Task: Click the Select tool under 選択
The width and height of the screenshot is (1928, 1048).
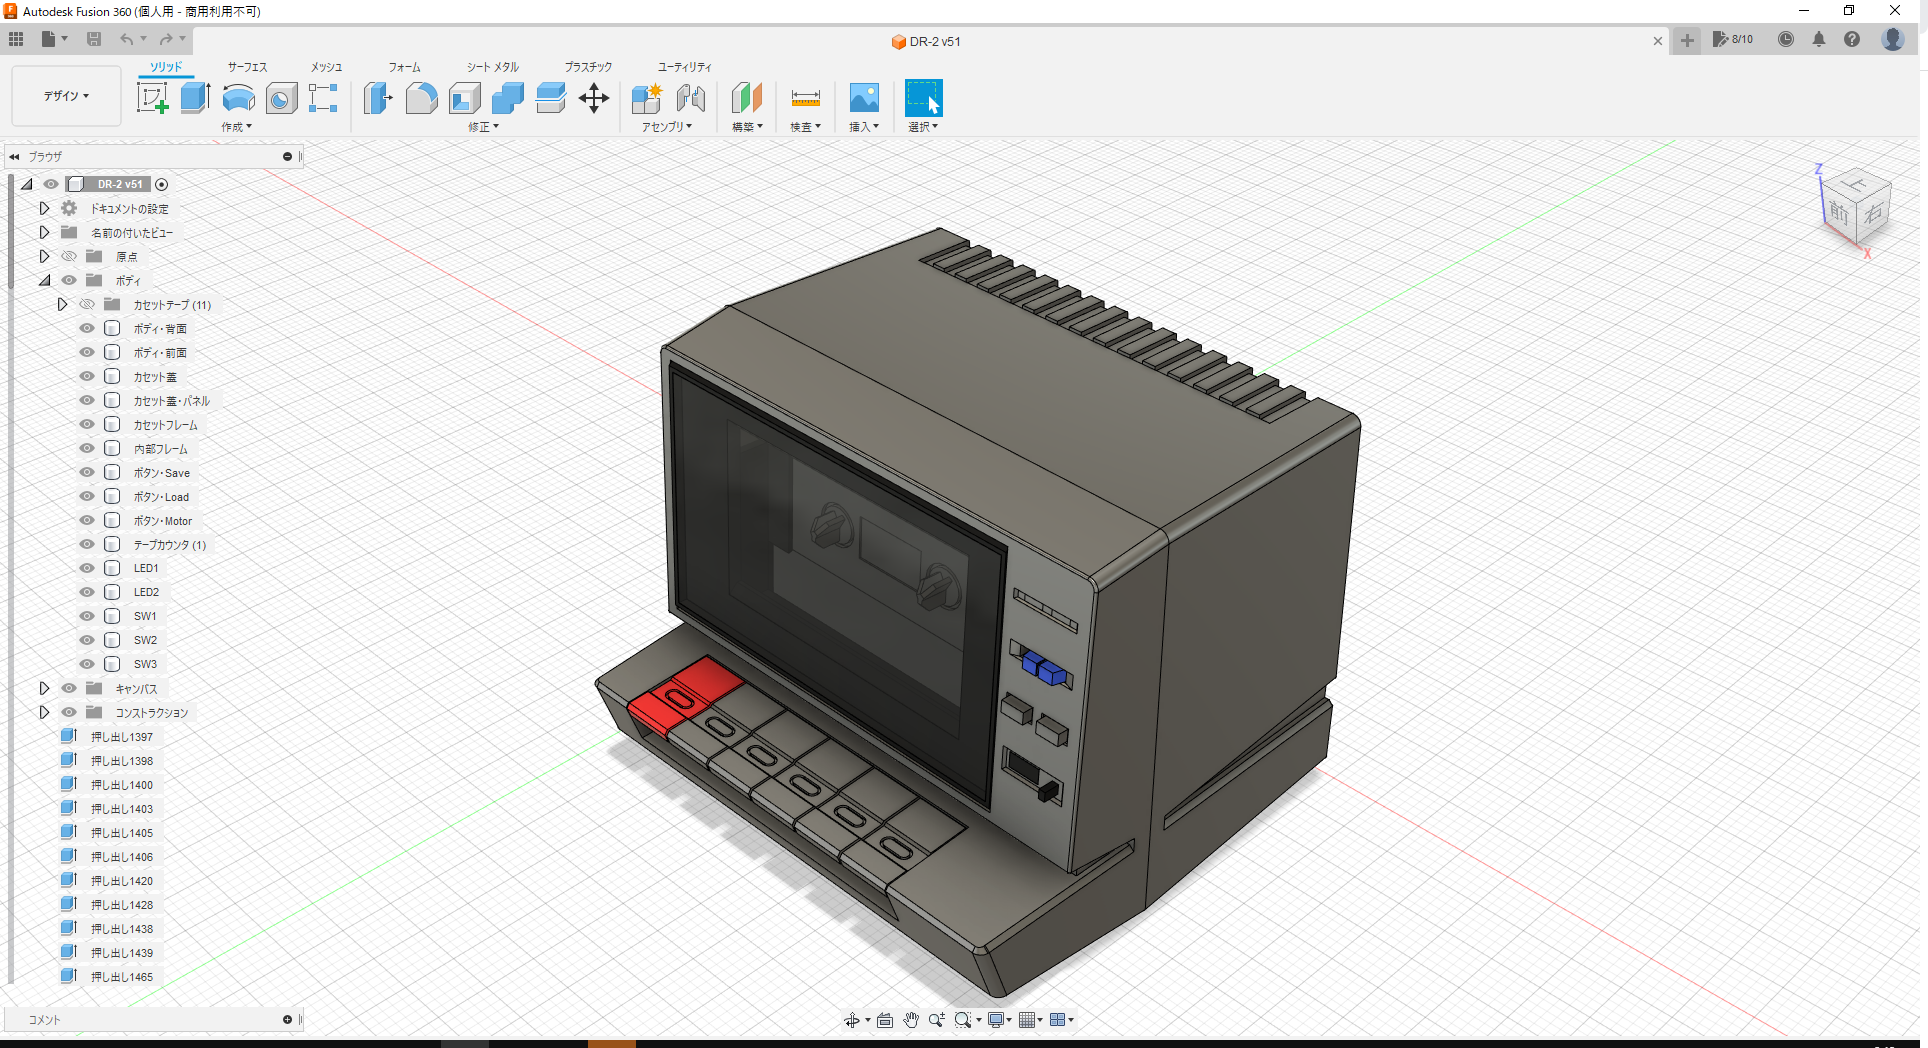Action: tap(922, 98)
